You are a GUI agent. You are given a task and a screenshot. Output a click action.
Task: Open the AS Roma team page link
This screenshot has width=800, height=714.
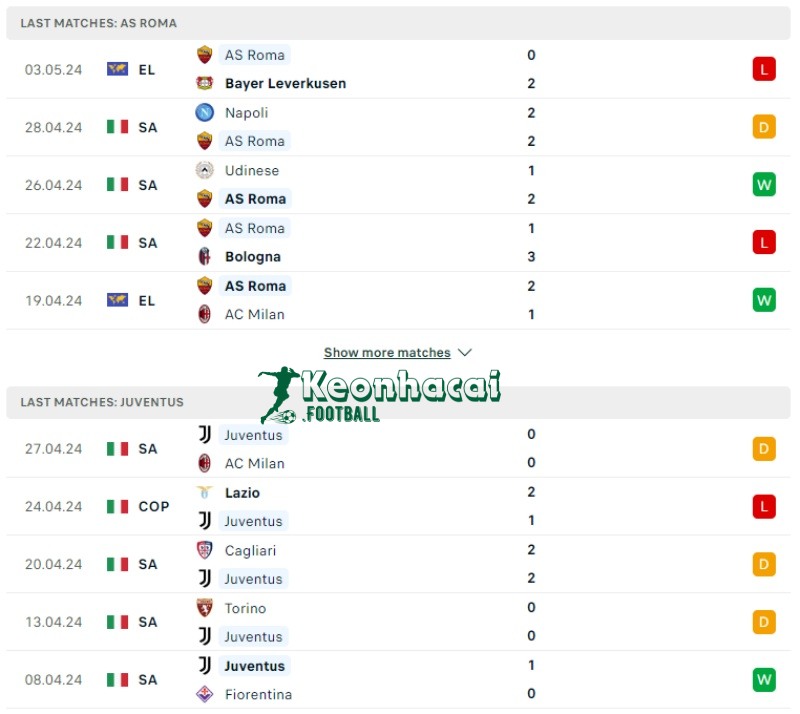[x=254, y=55]
